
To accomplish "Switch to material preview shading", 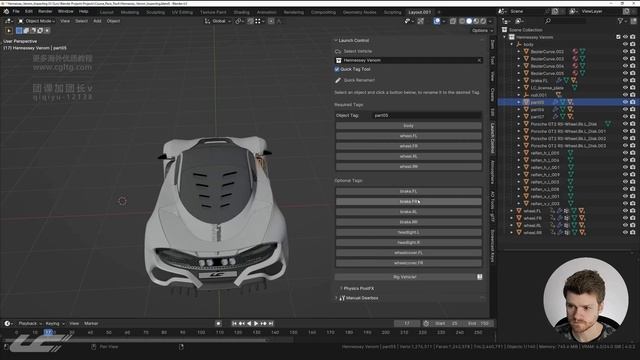I will coord(476,21).
